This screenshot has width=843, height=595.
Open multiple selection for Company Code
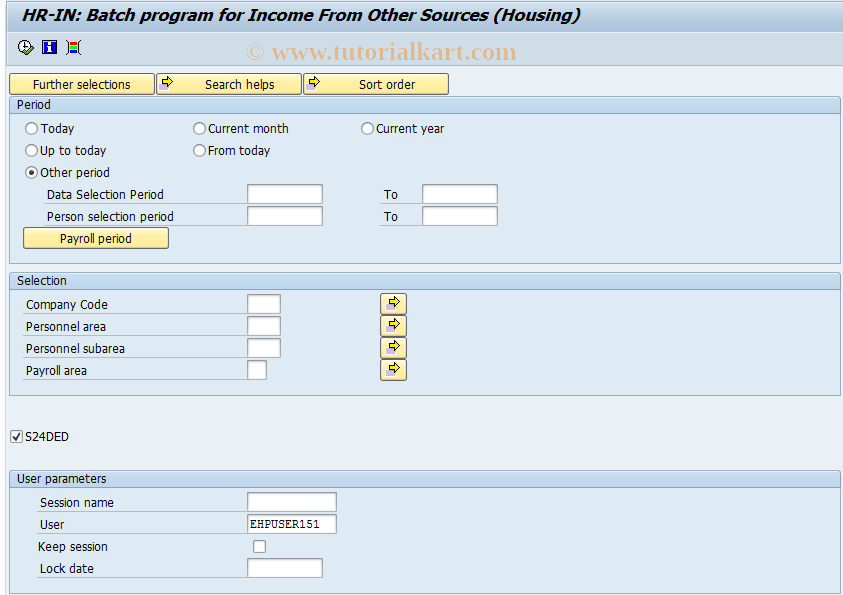coord(394,304)
